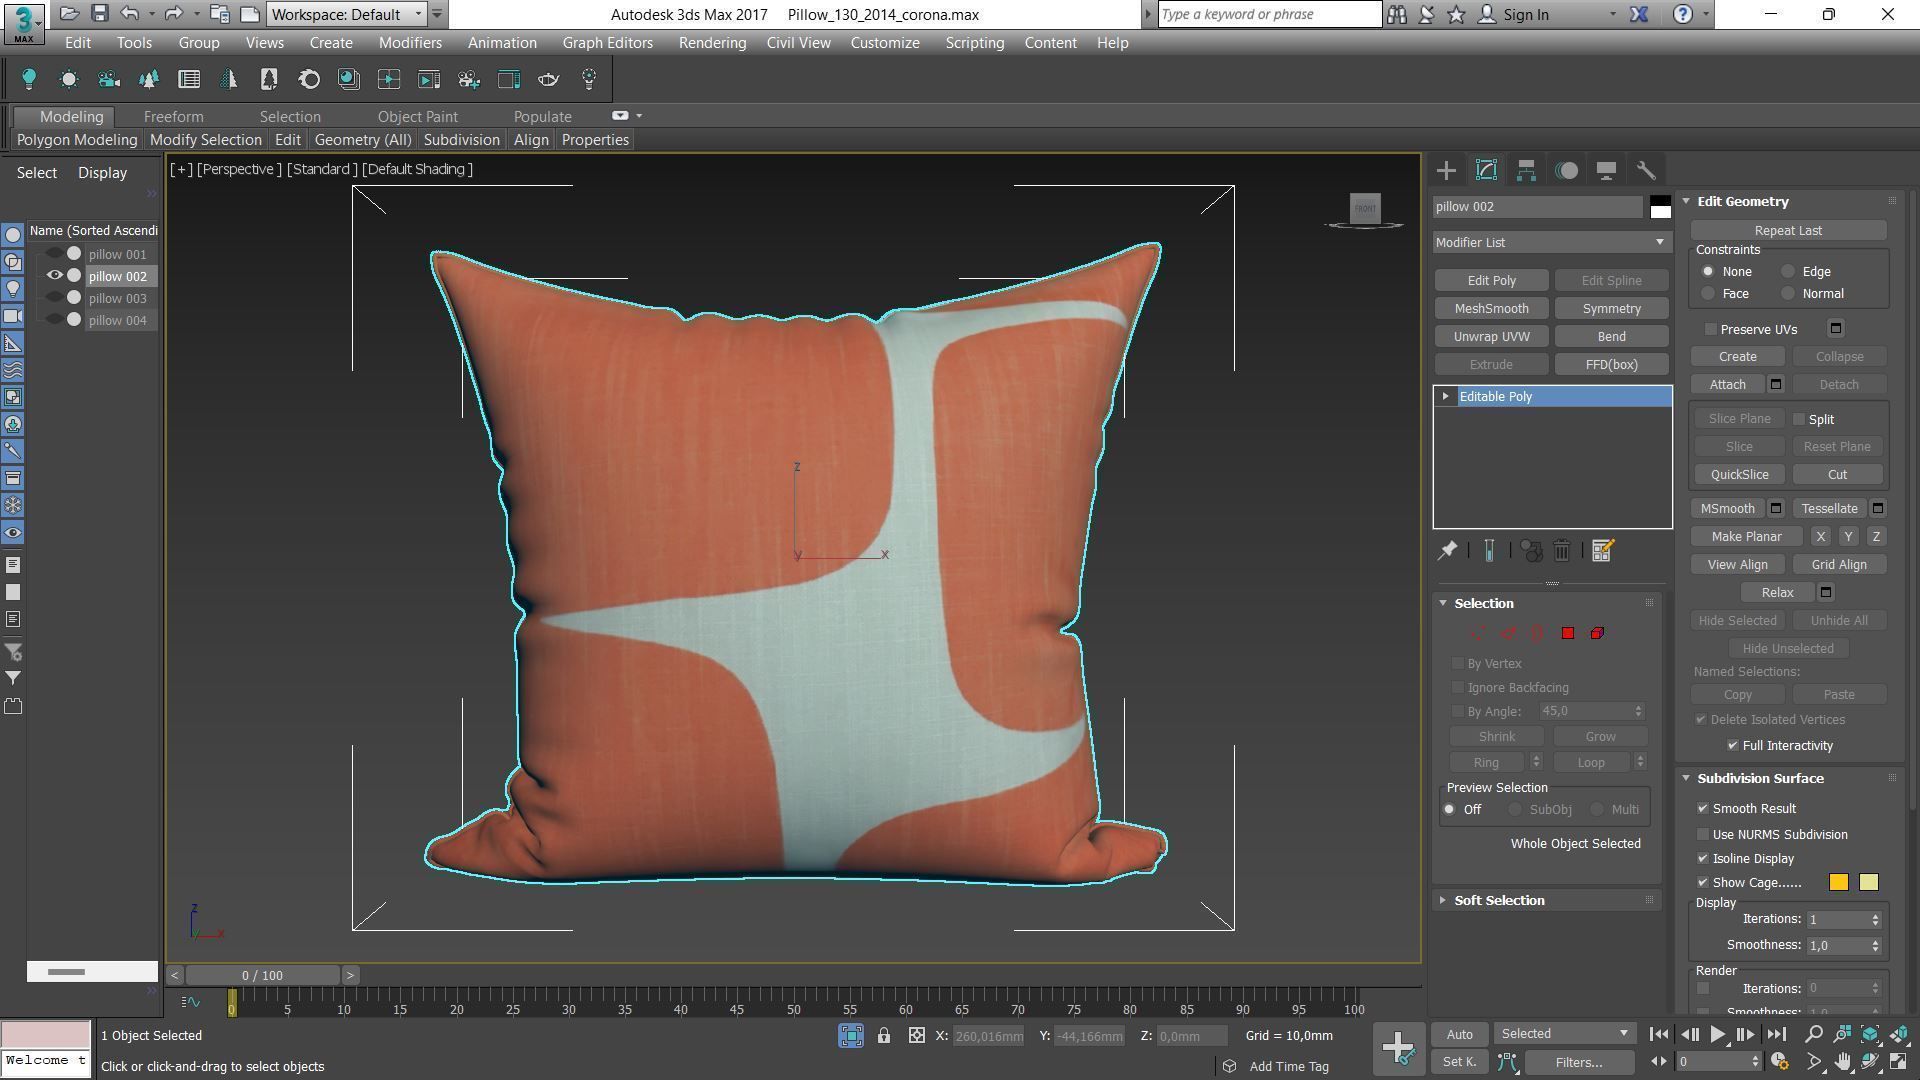Toggle Isoline Display checkbox
Image resolution: width=1920 pixels, height=1080 pixels.
(1703, 858)
